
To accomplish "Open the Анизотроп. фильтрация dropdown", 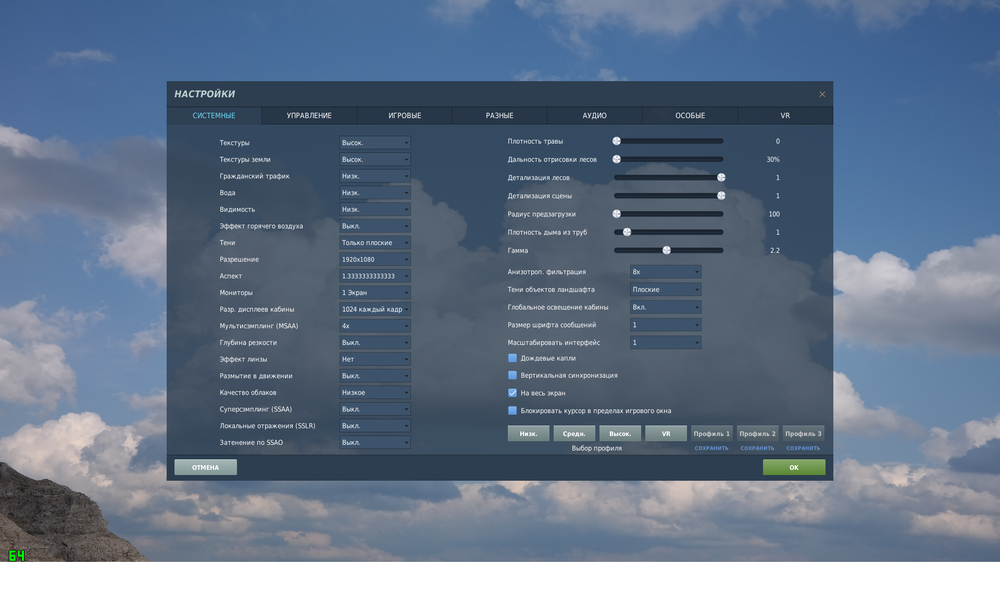I will tap(666, 271).
